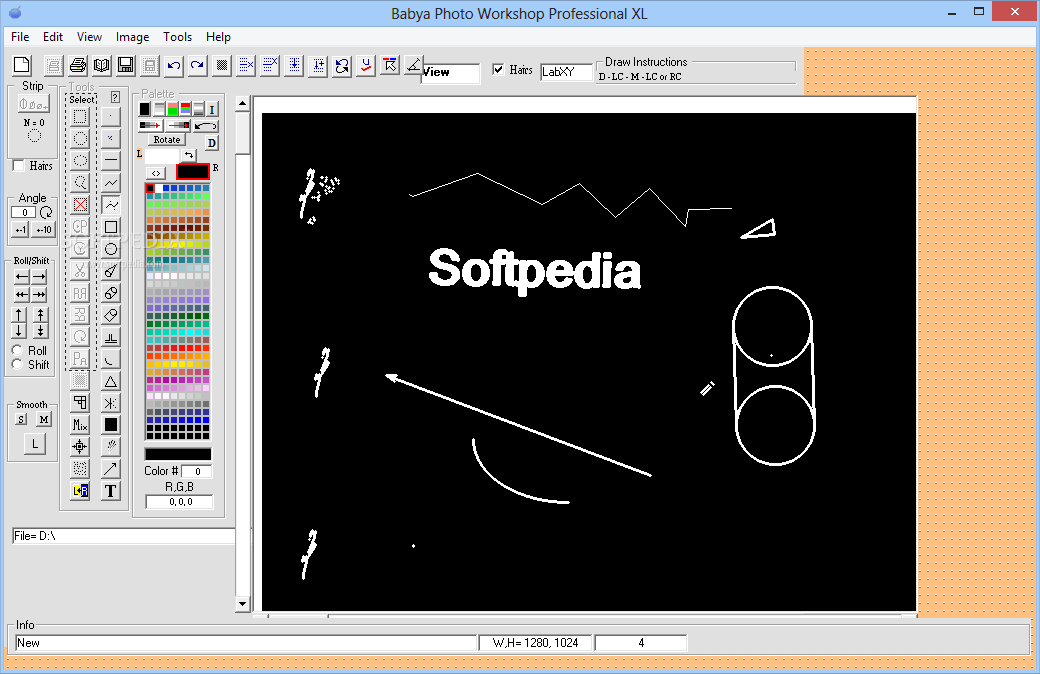Image resolution: width=1040 pixels, height=674 pixels.
Task: Open the File menu
Action: (20, 37)
